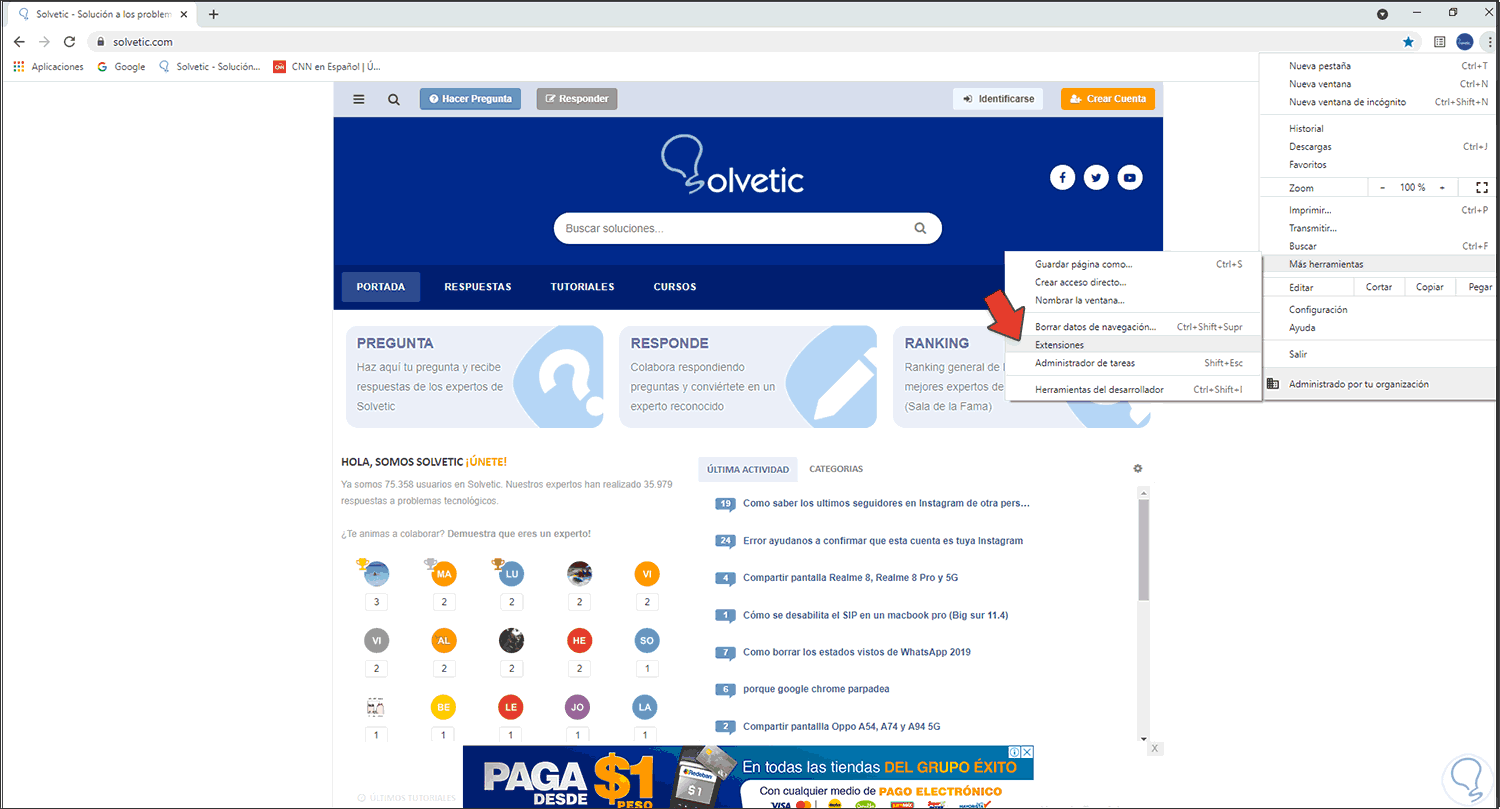
Task: Select Guardar página como
Action: click(1133, 264)
